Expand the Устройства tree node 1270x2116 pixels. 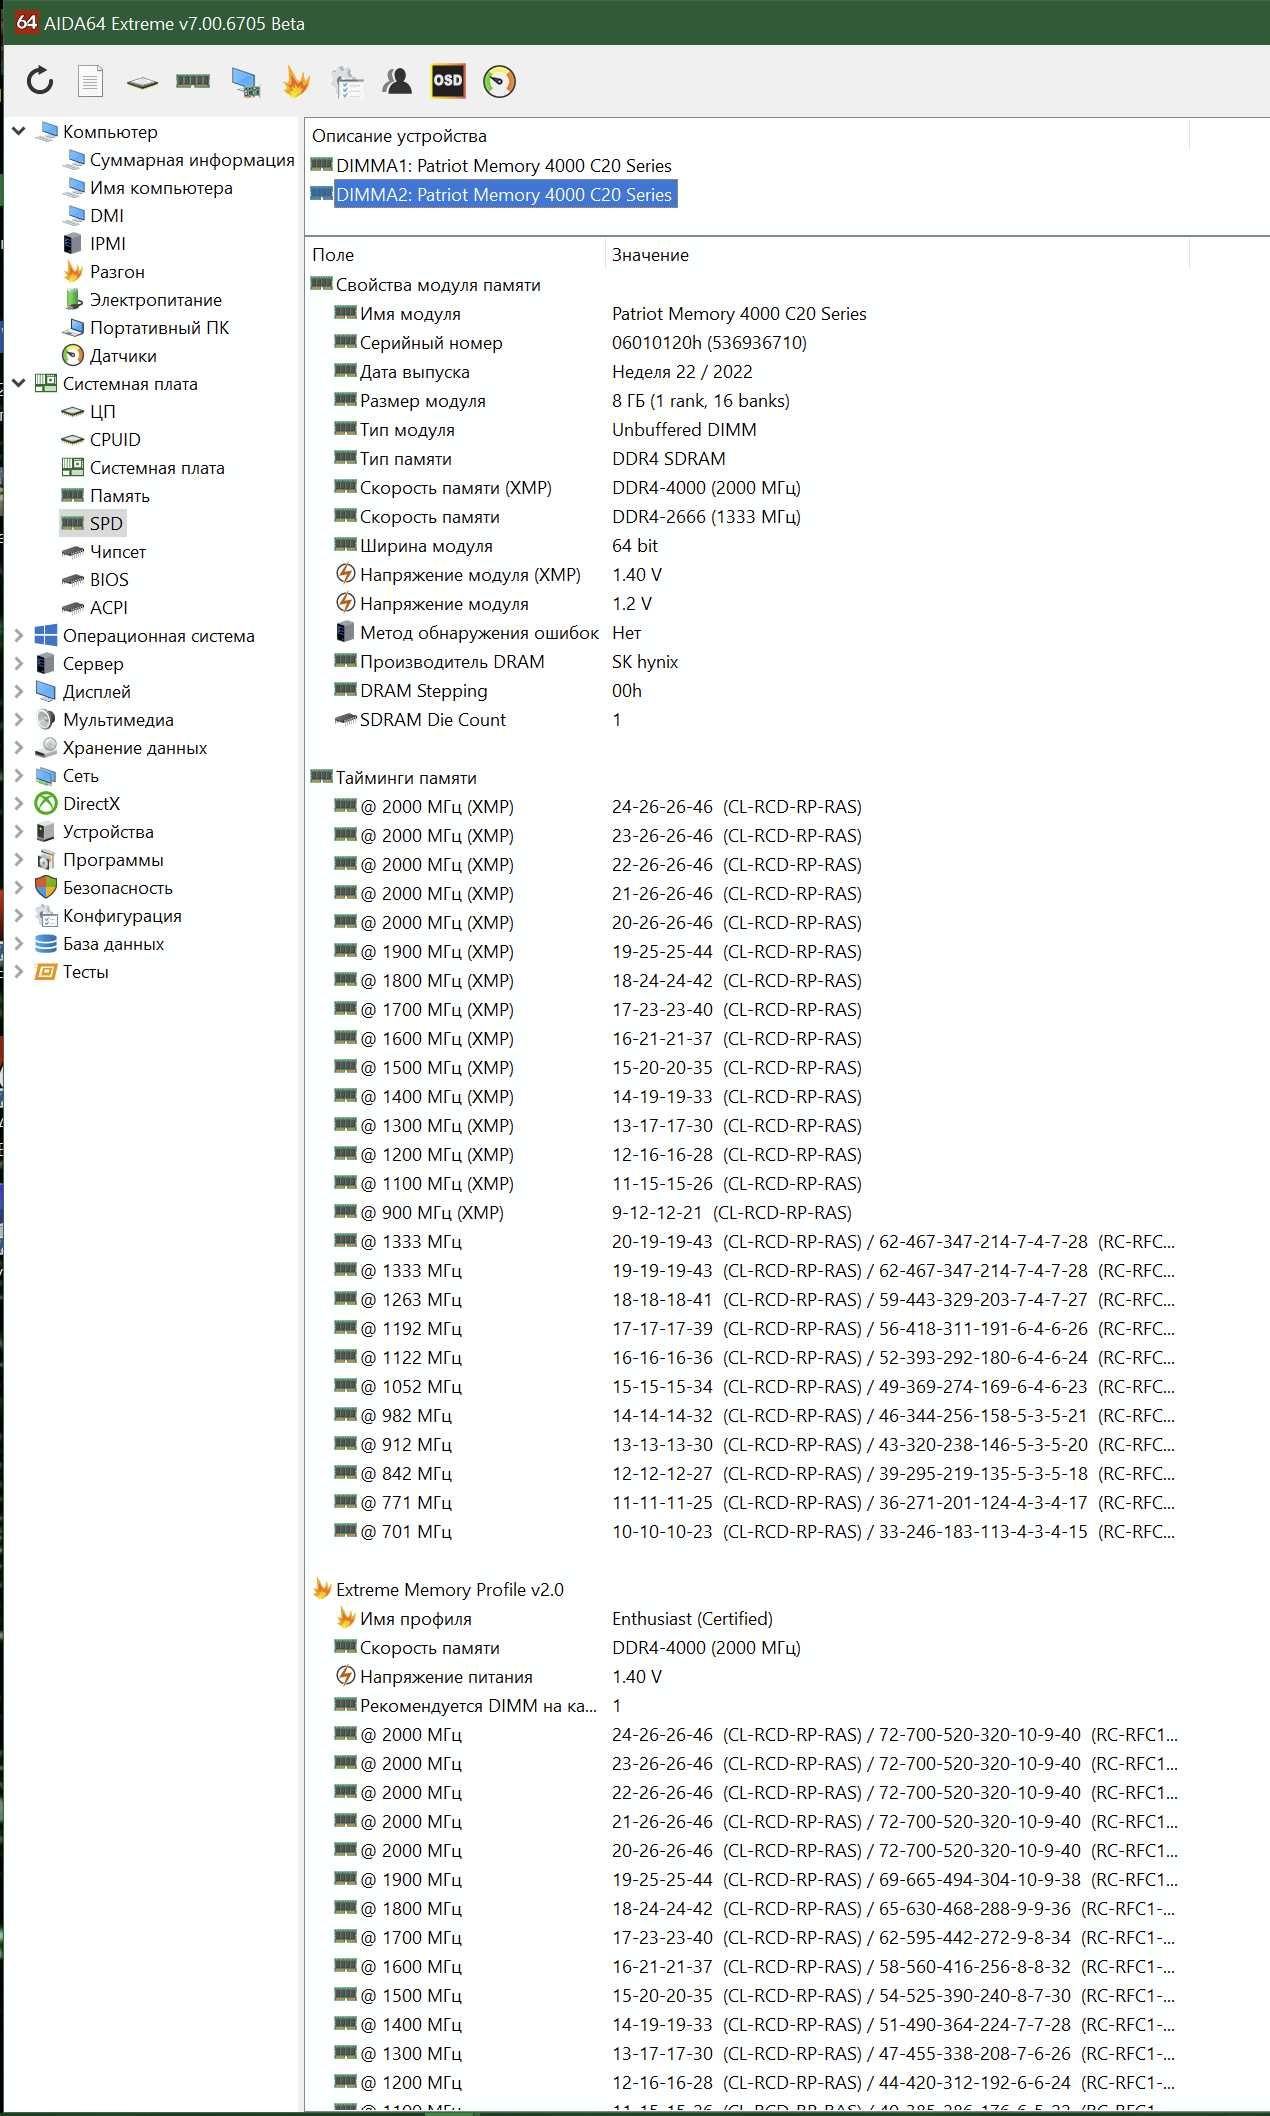[18, 832]
